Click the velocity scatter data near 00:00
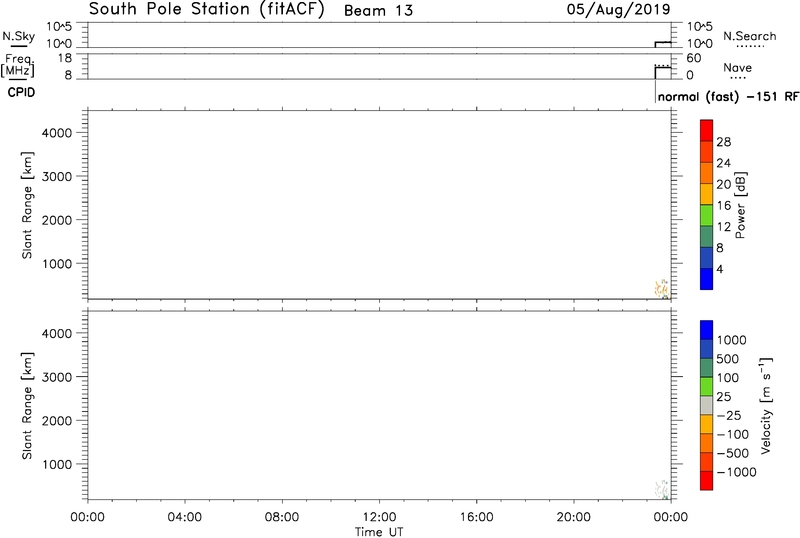Viewport: 800px width, 538px height. [662, 490]
